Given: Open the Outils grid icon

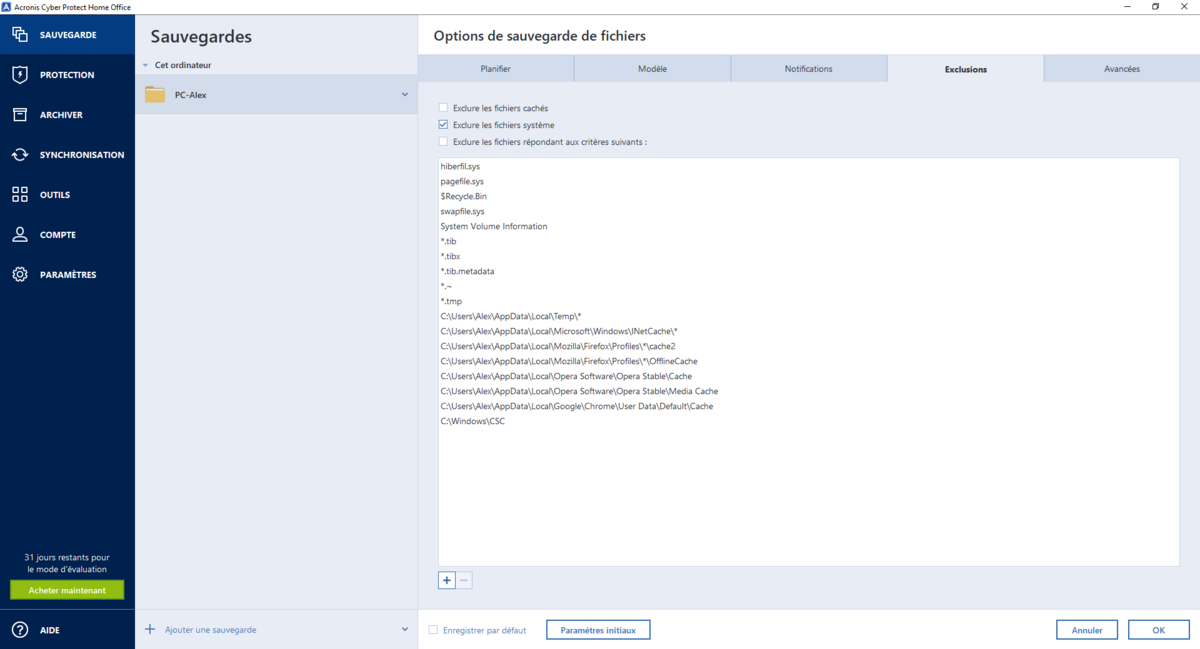Looking at the screenshot, I should 20,195.
